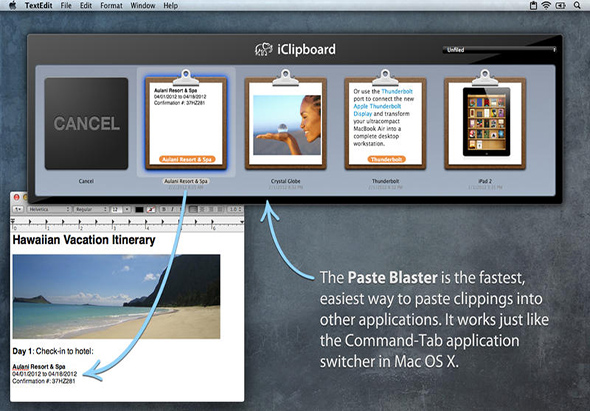Open the Apple menu
Image resolution: width=590 pixels, height=411 pixels.
[x=12, y=5]
